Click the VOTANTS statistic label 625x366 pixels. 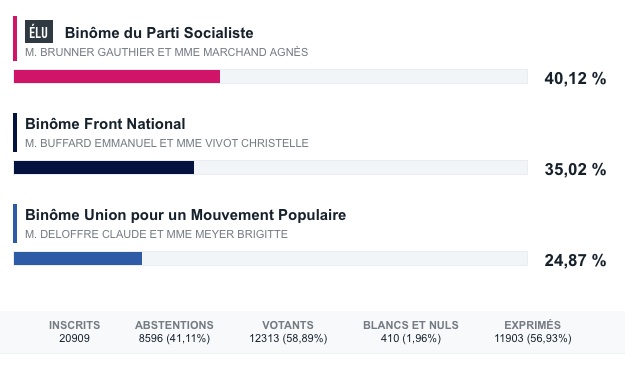288,325
